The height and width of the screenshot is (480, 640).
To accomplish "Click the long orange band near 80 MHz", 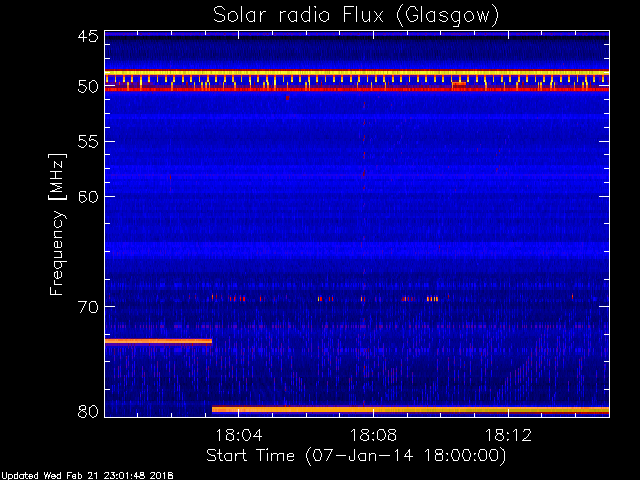I will pos(411,409).
